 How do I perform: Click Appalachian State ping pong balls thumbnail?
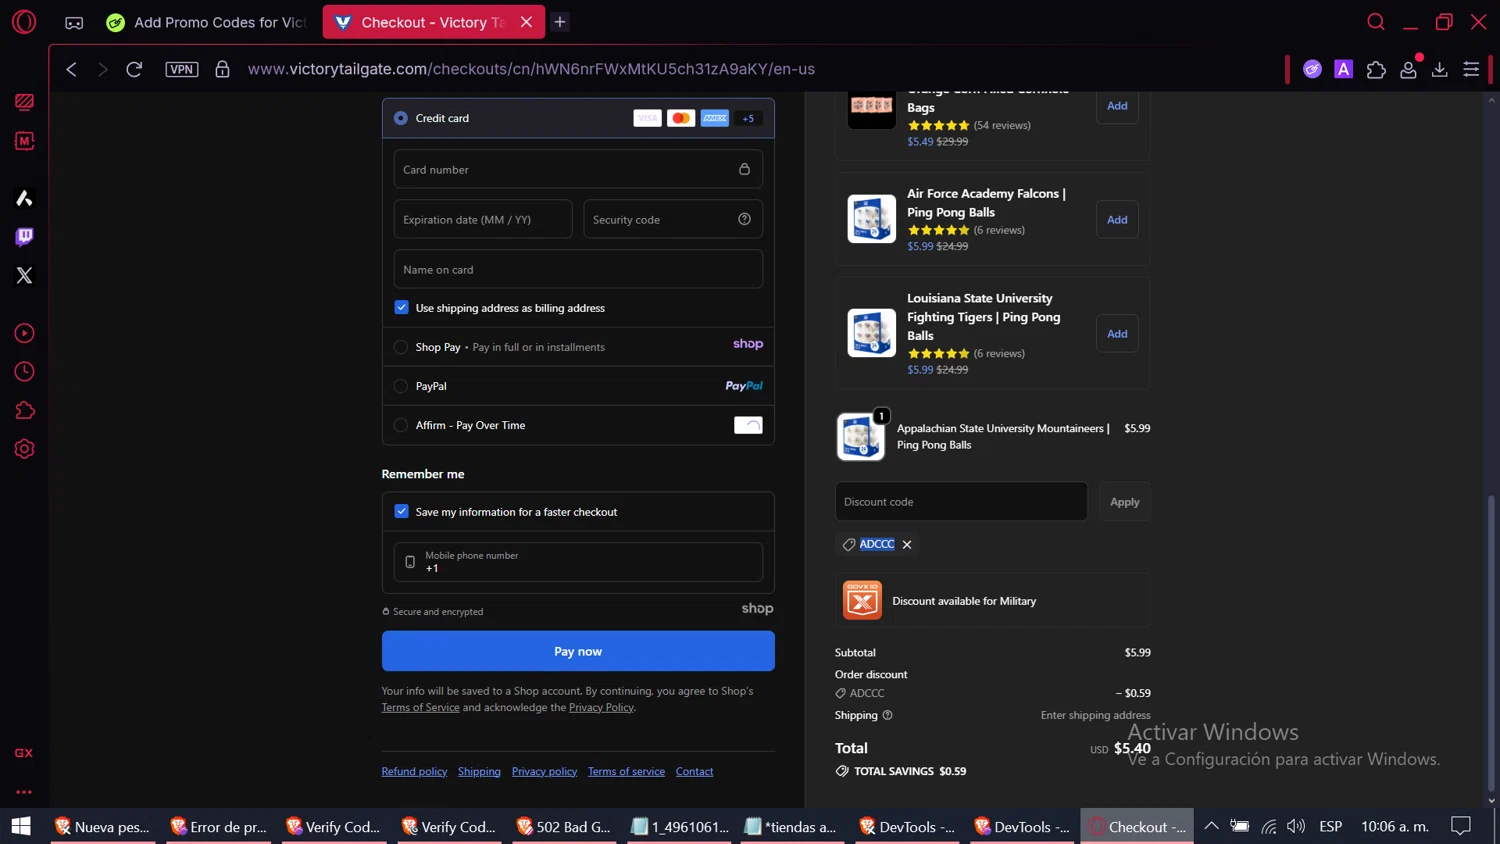pos(861,436)
